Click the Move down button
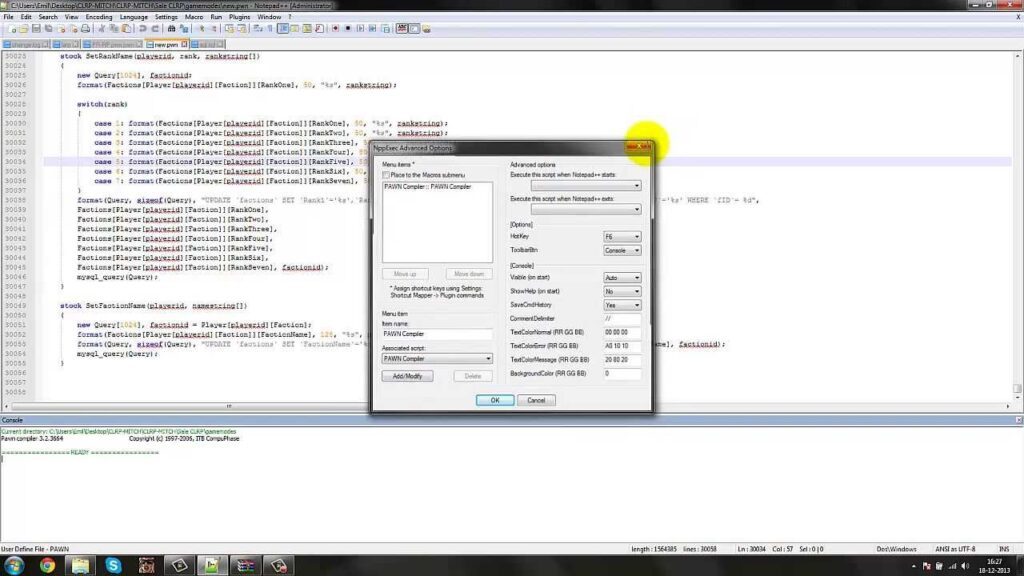1024x576 pixels. (x=469, y=274)
